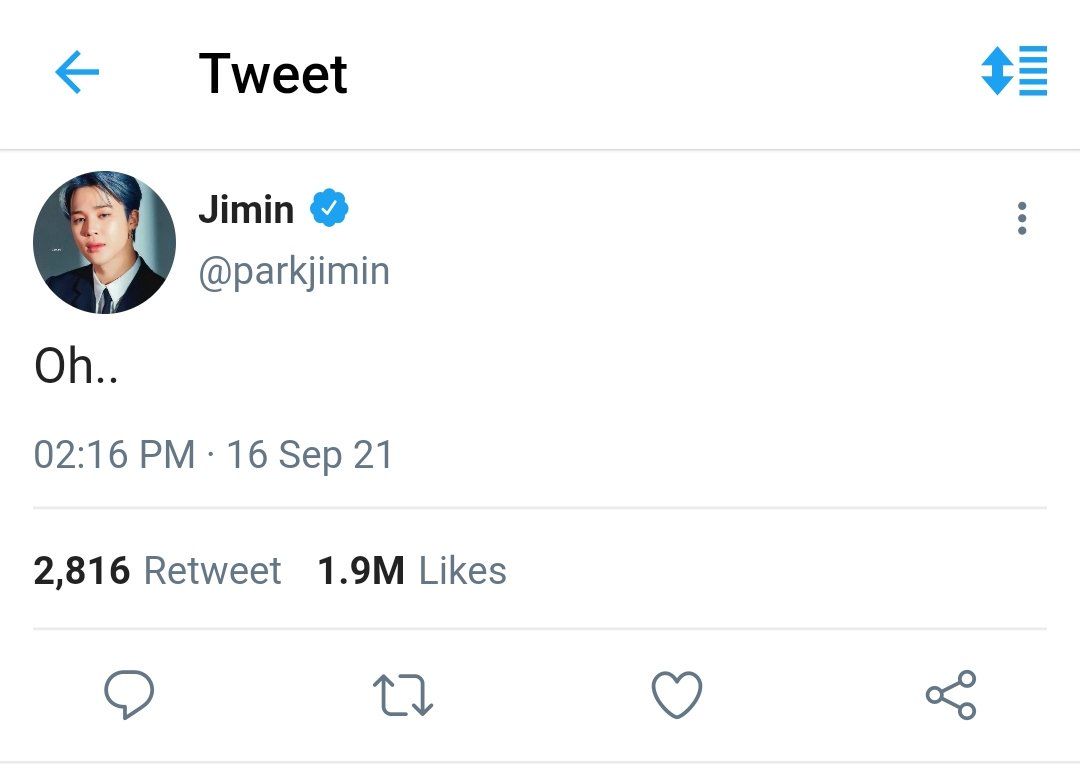This screenshot has height=781, width=1080.
Task: Like the tweet with the heart
Action: pos(677,694)
